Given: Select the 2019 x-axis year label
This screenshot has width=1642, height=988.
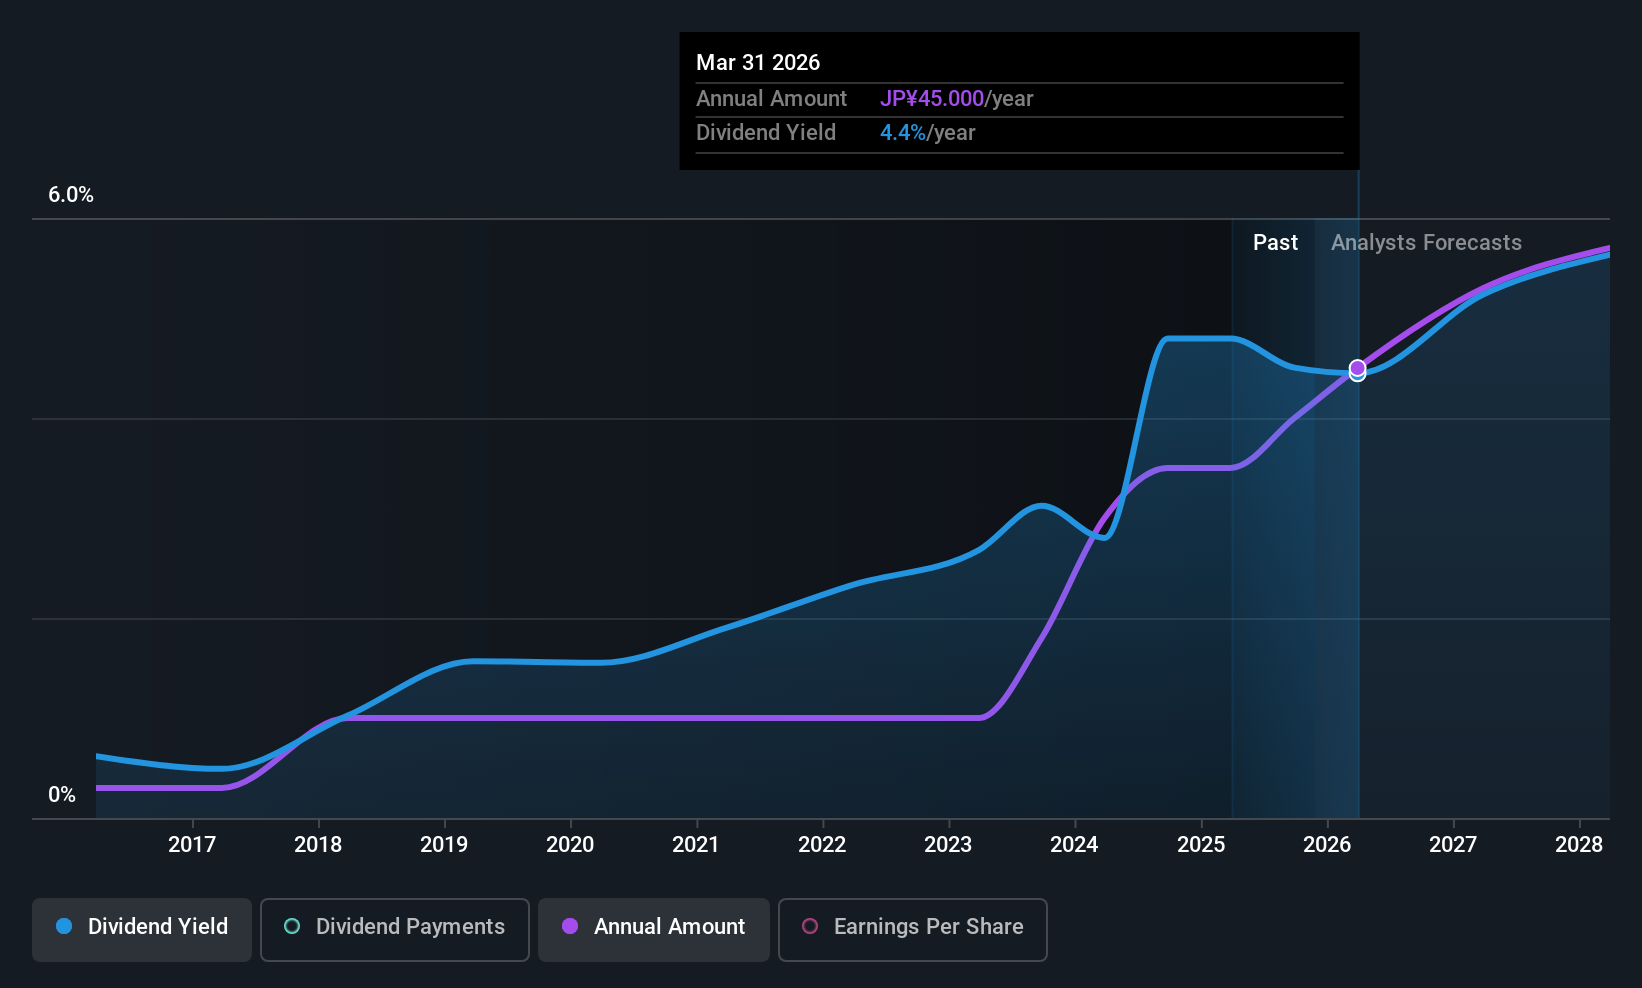Looking at the screenshot, I should [x=444, y=845].
